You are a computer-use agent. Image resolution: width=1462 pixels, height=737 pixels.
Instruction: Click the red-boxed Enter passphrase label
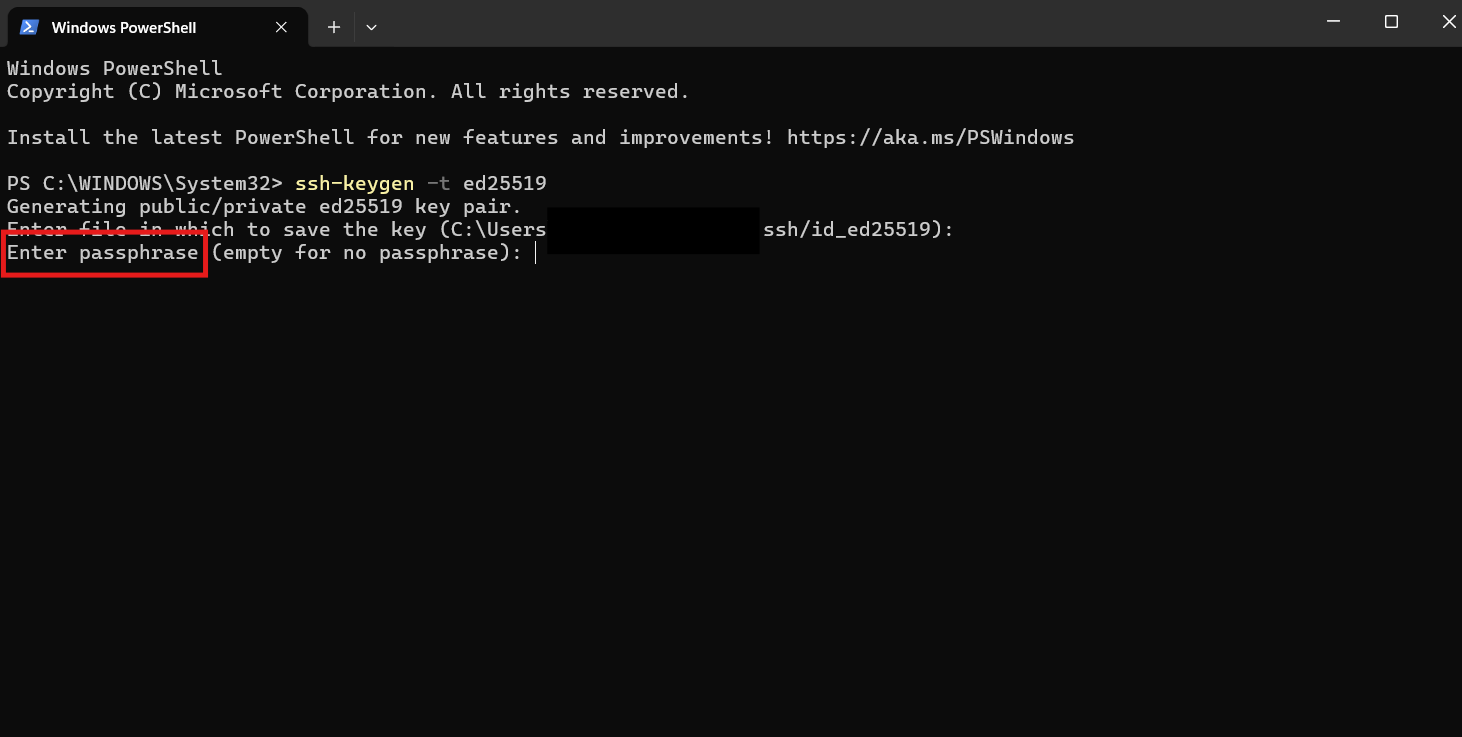[103, 253]
